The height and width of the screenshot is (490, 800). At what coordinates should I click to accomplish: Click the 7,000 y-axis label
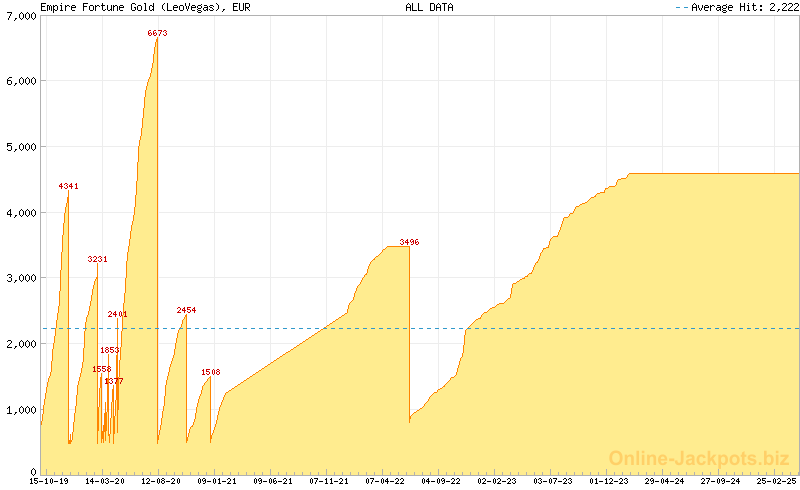[20, 16]
